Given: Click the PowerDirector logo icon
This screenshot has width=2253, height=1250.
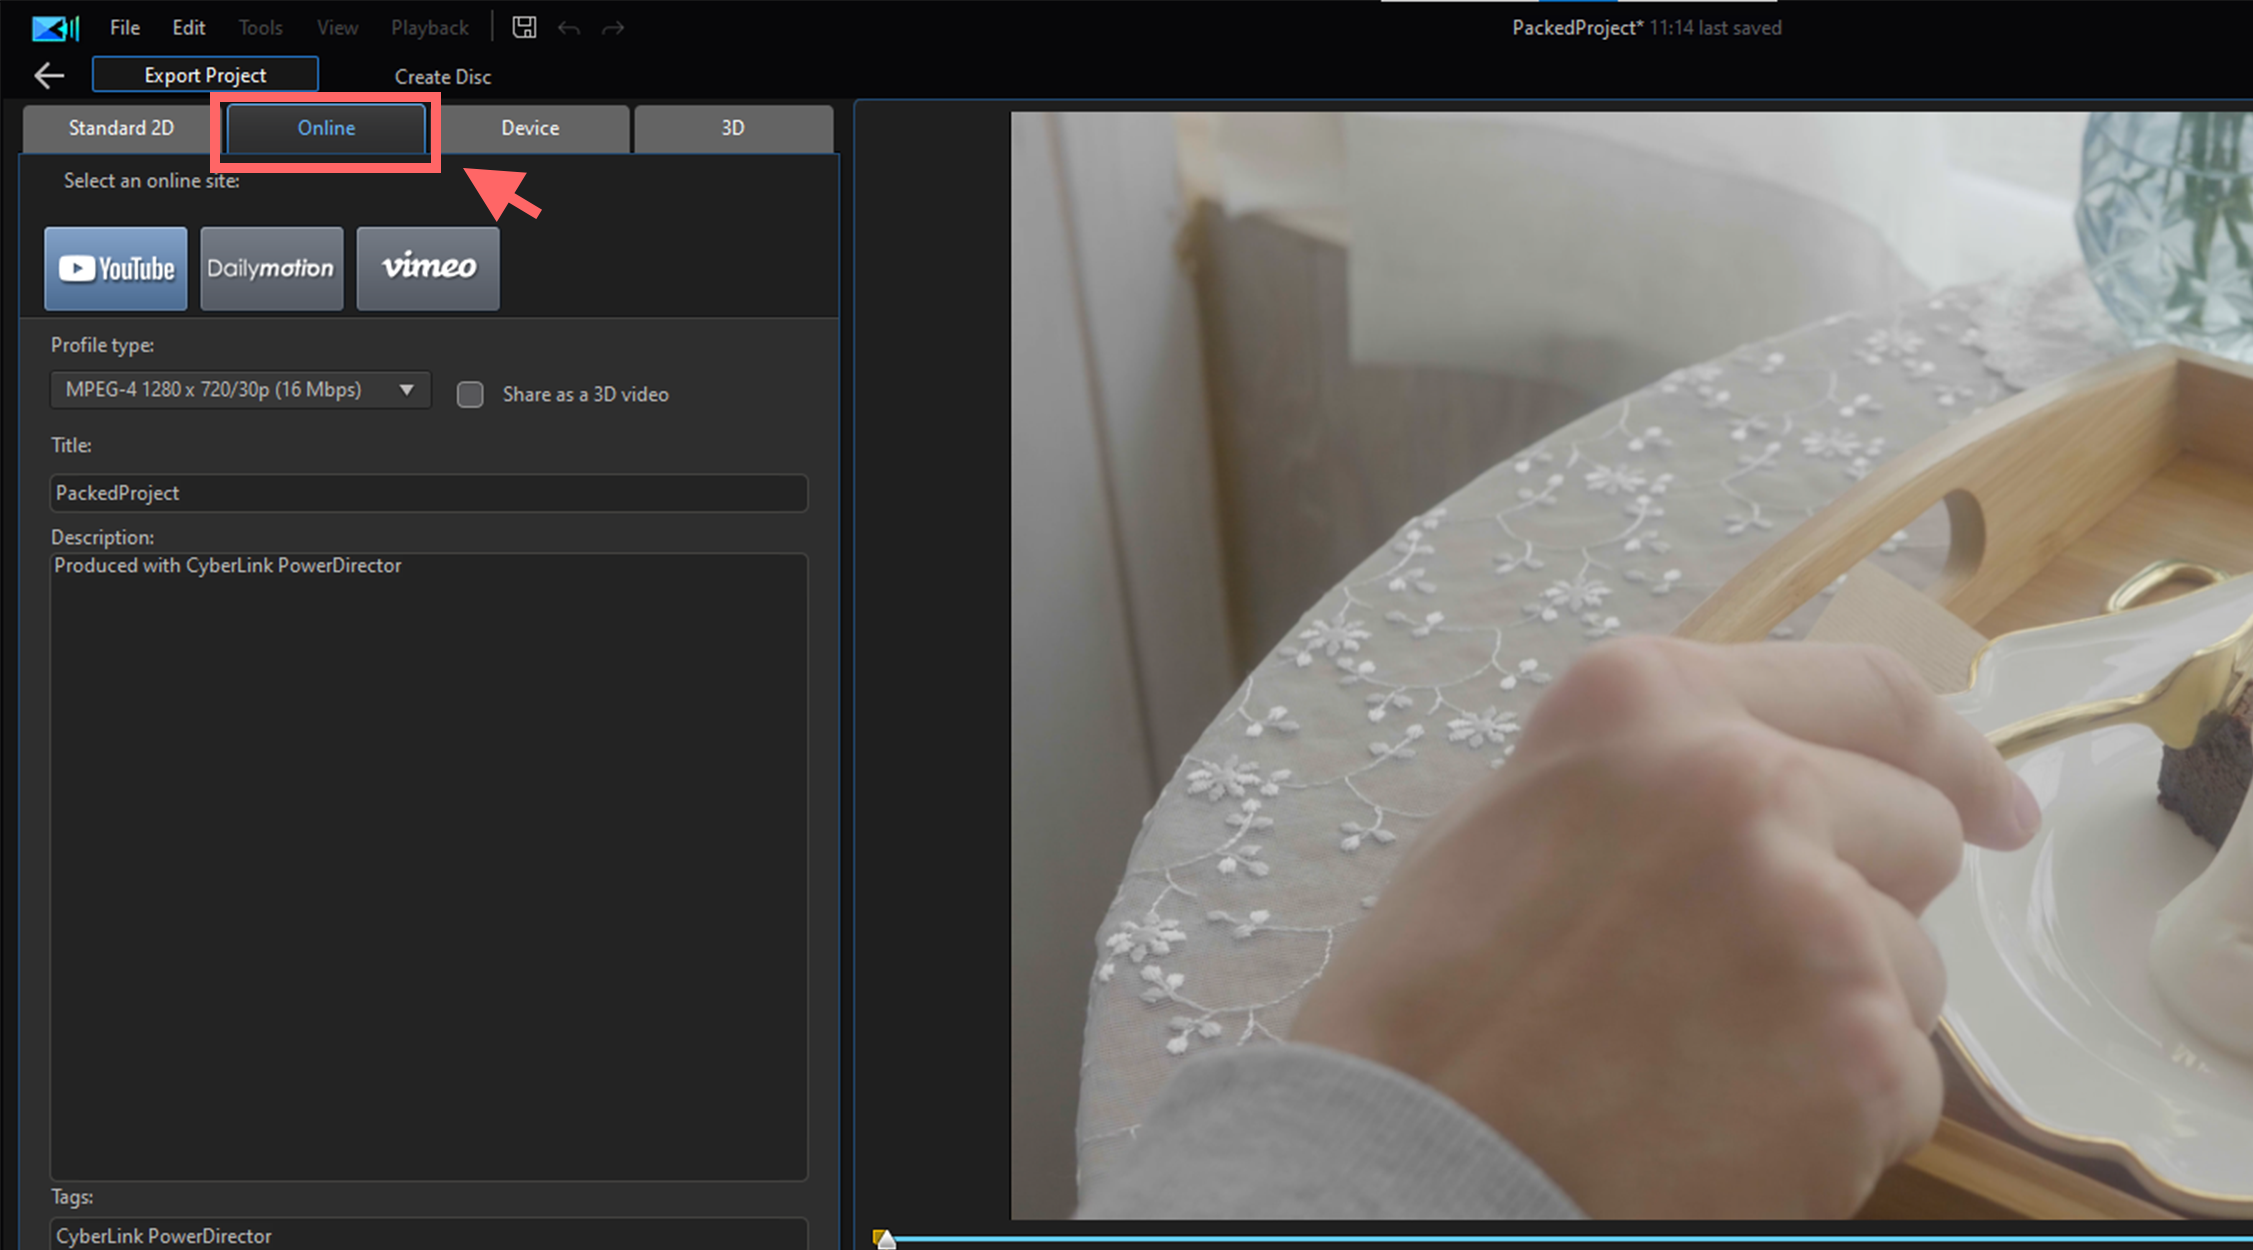Looking at the screenshot, I should 55,28.
